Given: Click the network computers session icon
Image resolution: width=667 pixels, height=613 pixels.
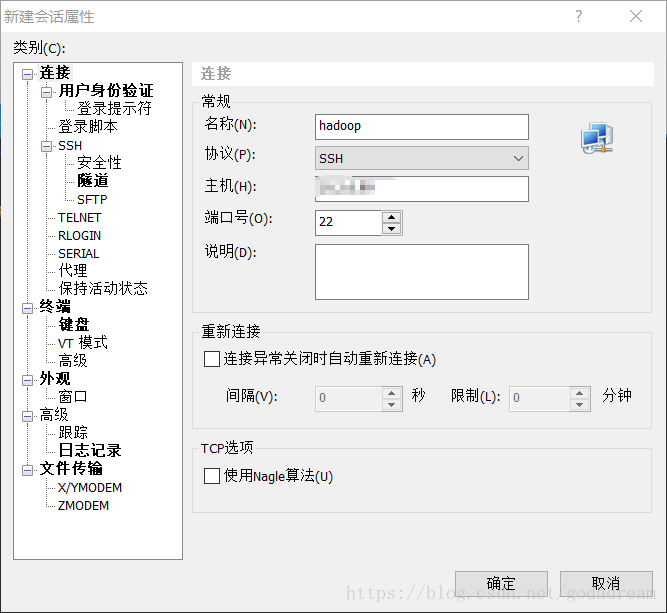Looking at the screenshot, I should point(597,138).
